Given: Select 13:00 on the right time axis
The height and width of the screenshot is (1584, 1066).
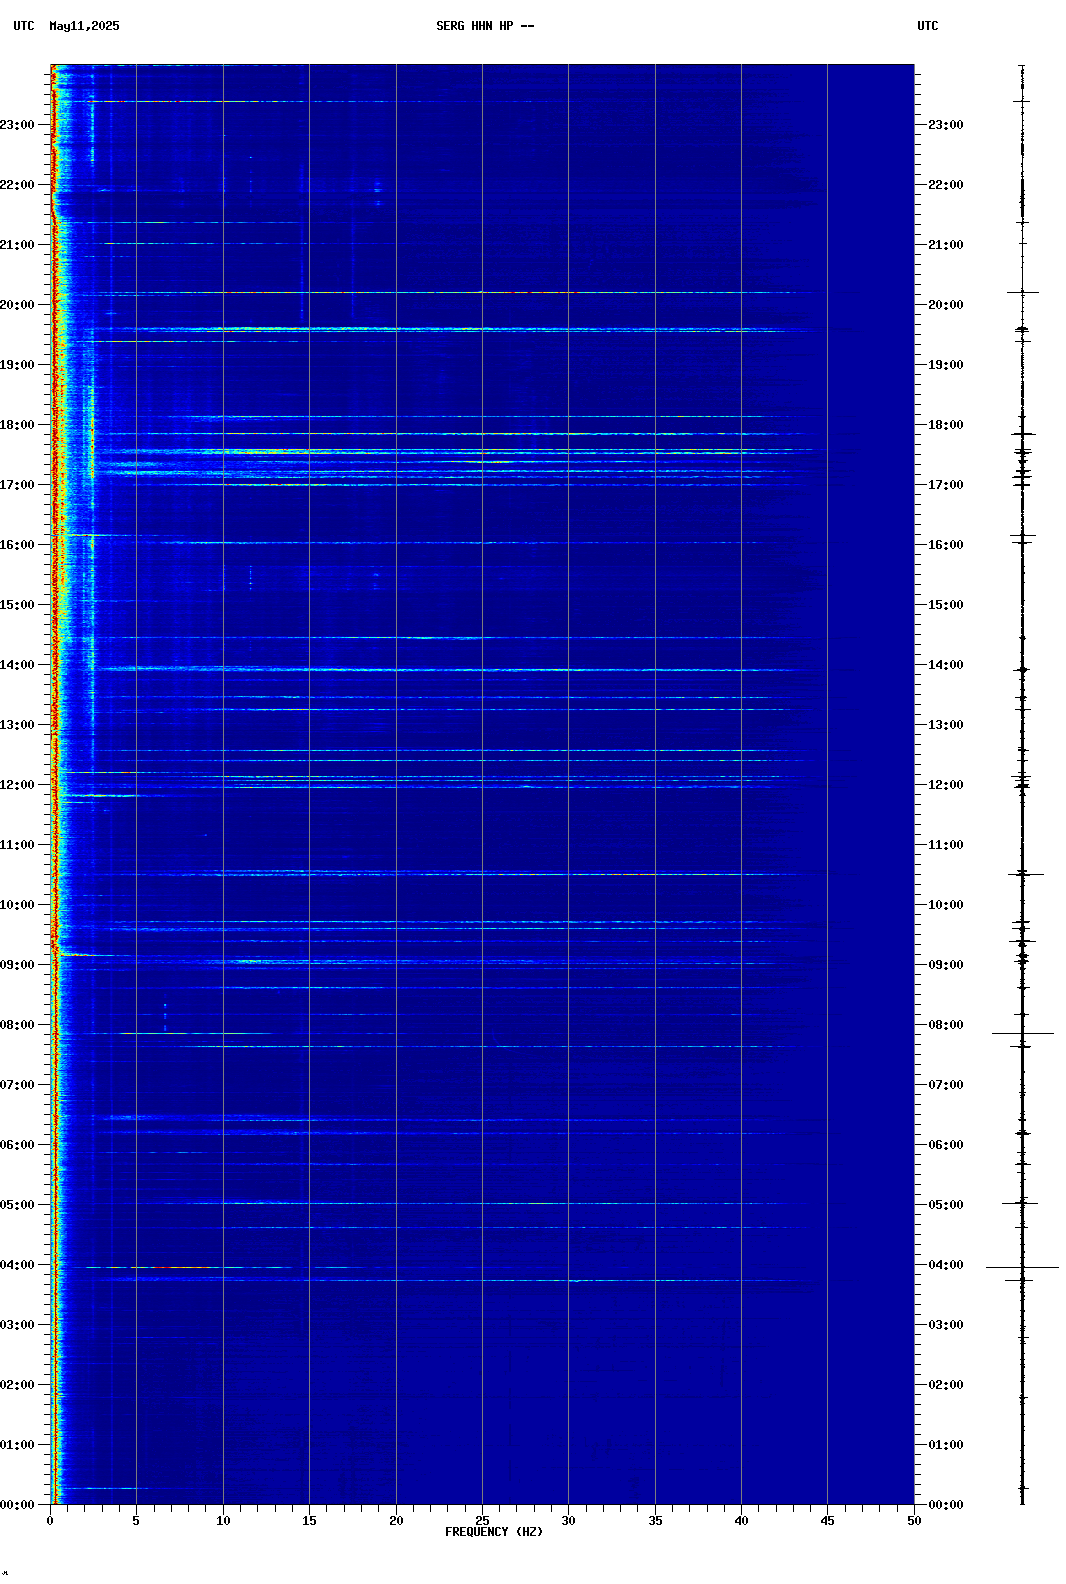Looking at the screenshot, I should click(x=946, y=725).
